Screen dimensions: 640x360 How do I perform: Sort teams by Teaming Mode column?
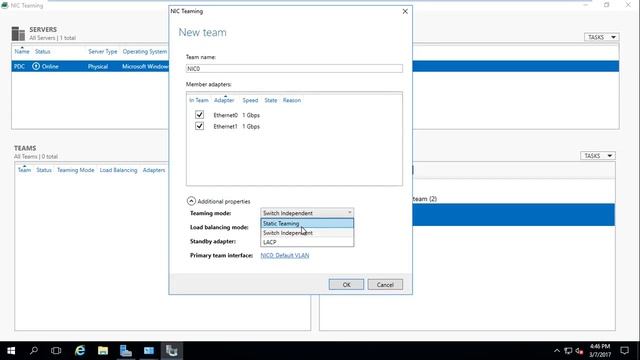point(76,170)
